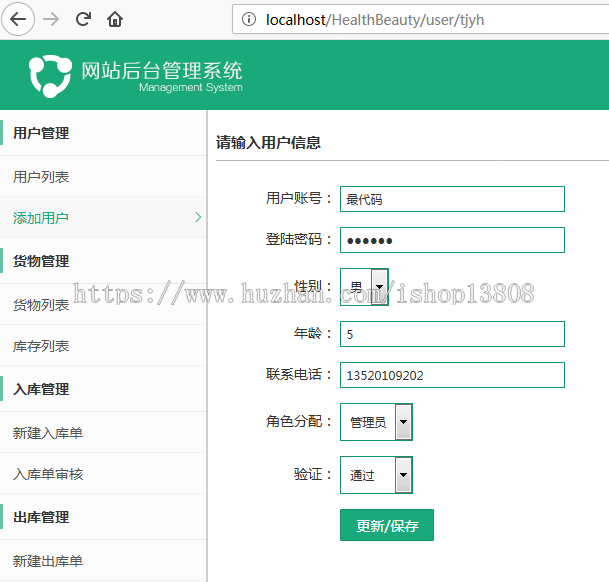Click into the 用户账号 input field
Image resolution: width=609 pixels, height=582 pixels.
452,199
